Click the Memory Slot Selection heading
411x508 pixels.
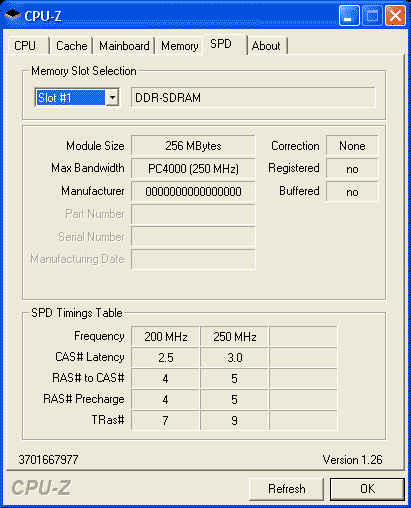[x=84, y=71]
